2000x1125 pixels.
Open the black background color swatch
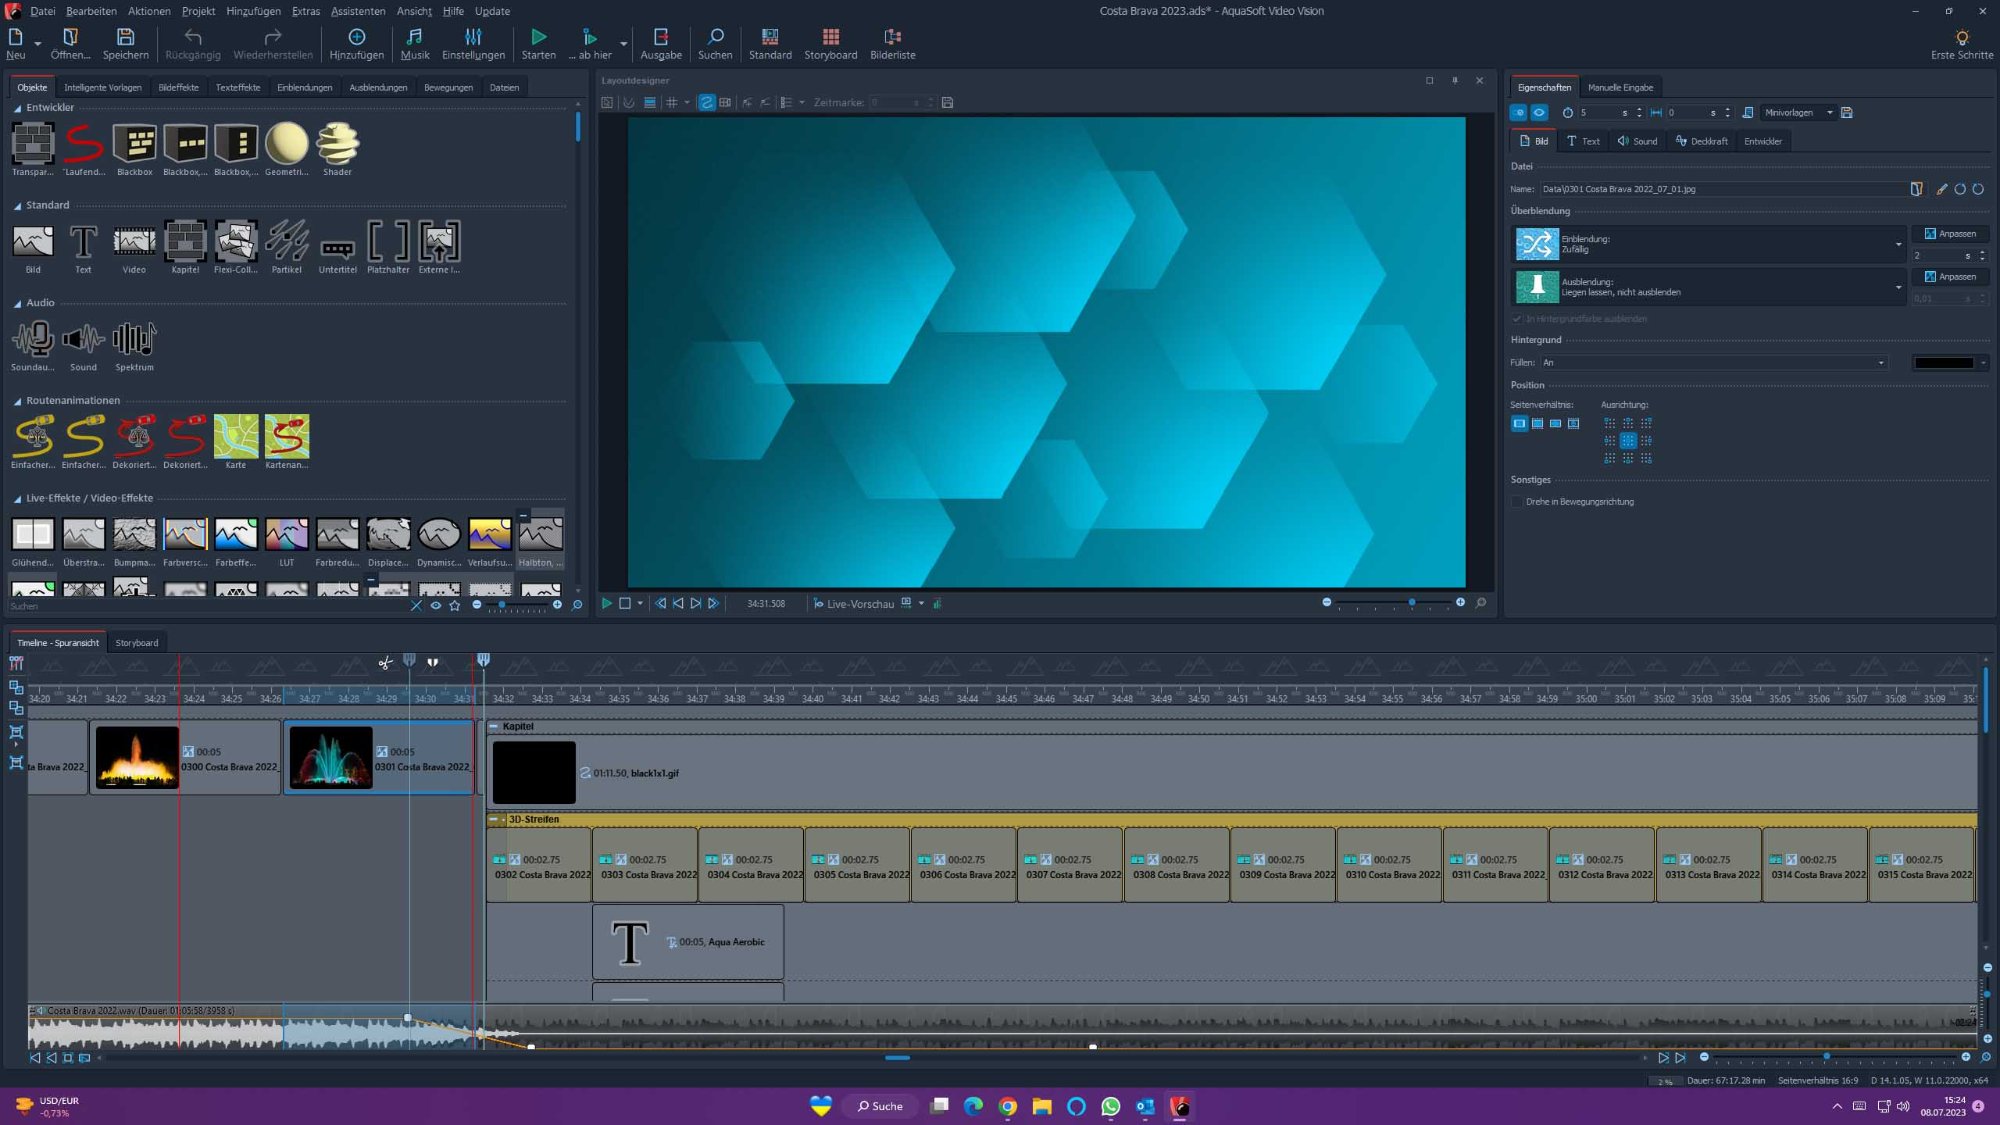1943,363
